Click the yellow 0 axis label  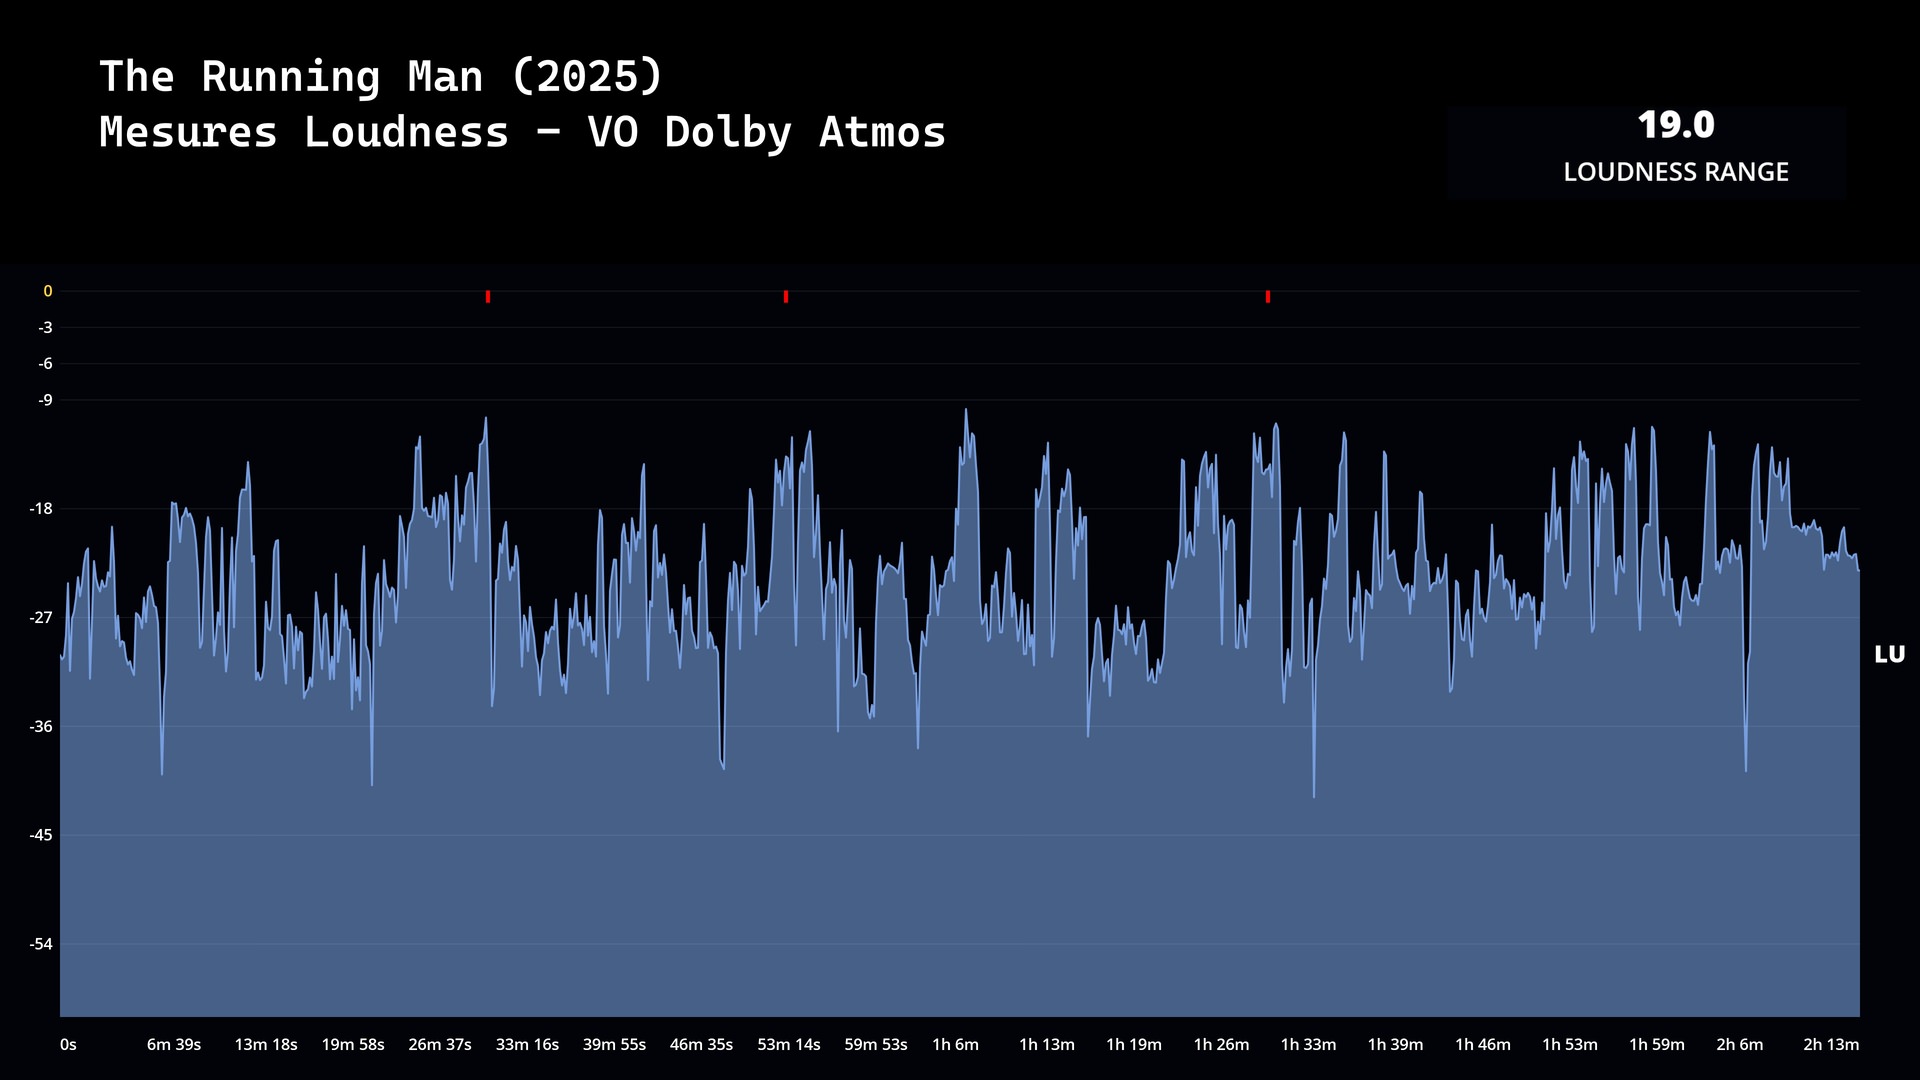click(x=47, y=292)
